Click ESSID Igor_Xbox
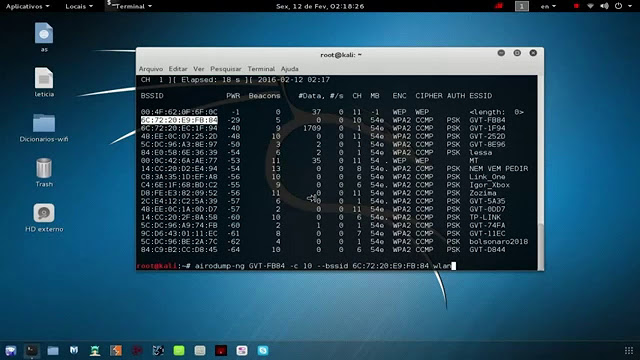 point(489,185)
